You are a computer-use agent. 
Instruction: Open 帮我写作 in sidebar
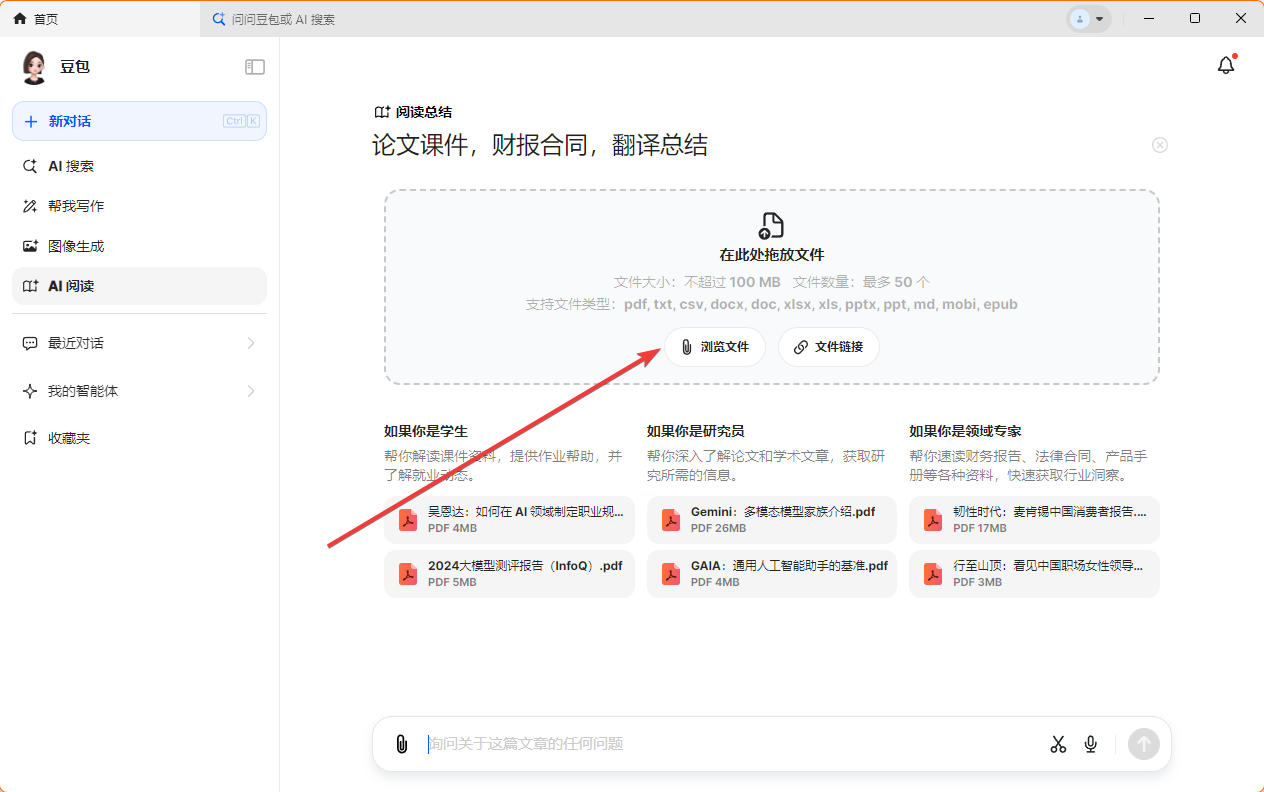(139, 206)
